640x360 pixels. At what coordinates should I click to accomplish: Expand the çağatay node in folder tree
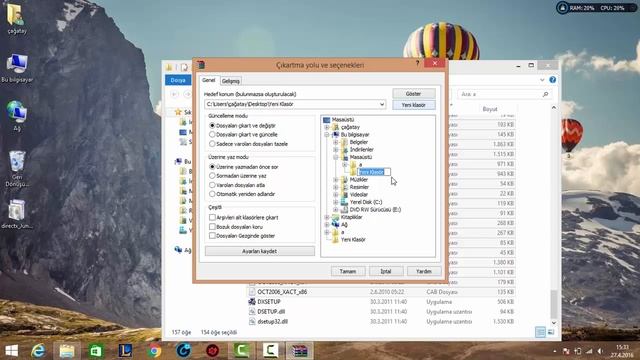[x=327, y=127]
